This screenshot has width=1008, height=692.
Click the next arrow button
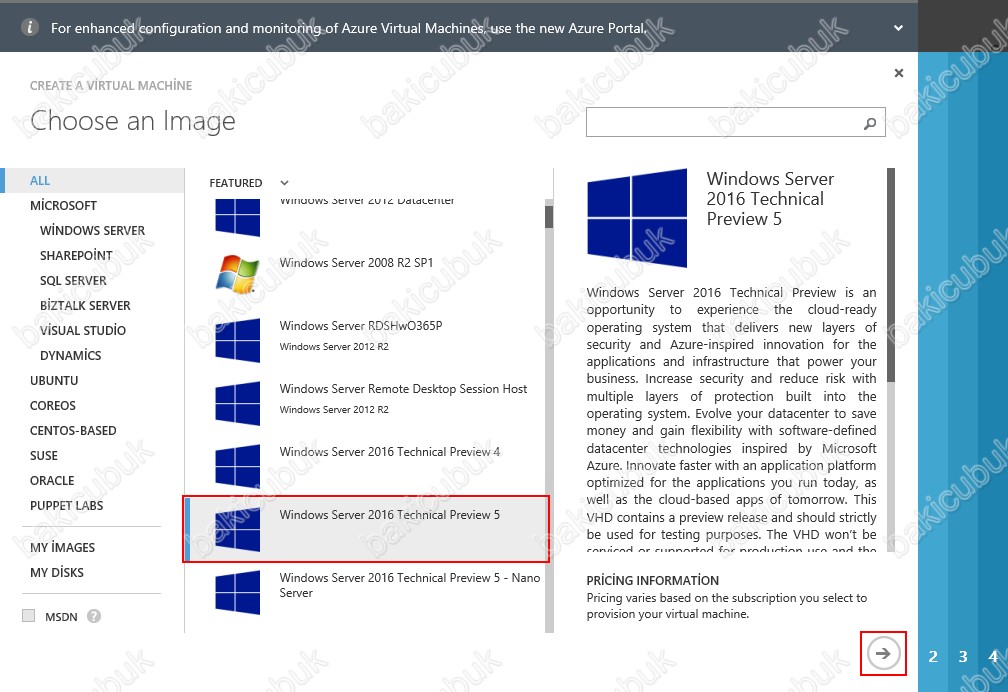coord(883,654)
